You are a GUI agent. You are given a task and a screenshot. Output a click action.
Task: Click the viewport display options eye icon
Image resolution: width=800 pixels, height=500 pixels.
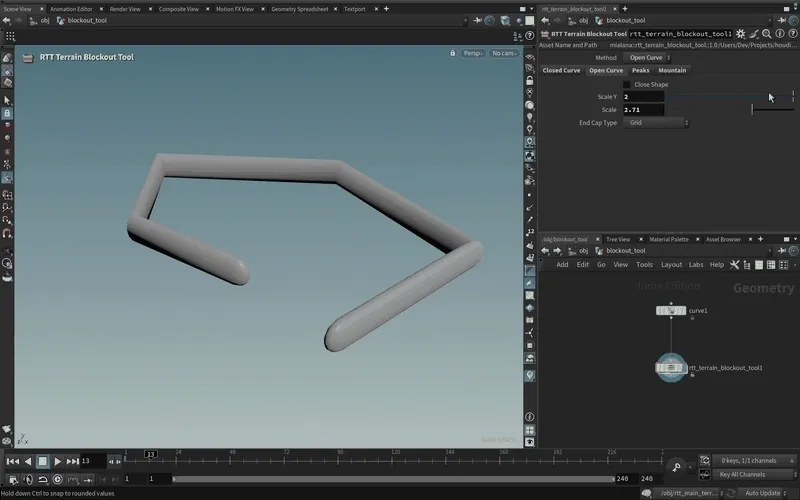pos(530,442)
